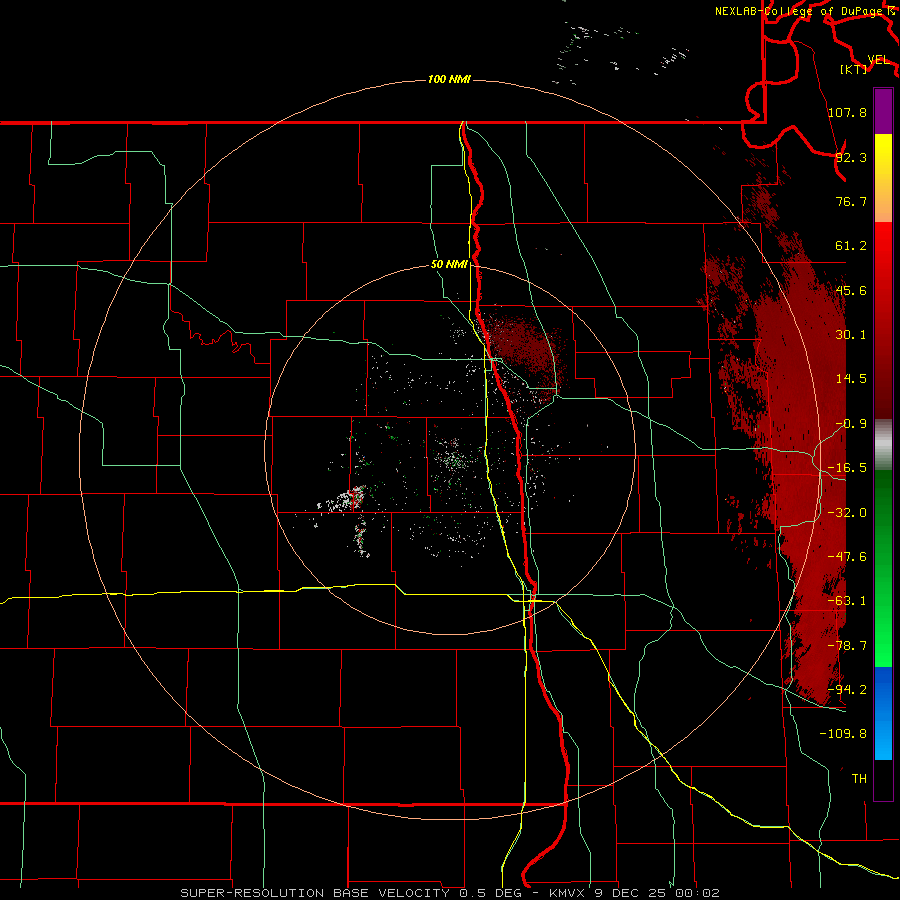Select the purple segment of the color bar

tap(883, 111)
